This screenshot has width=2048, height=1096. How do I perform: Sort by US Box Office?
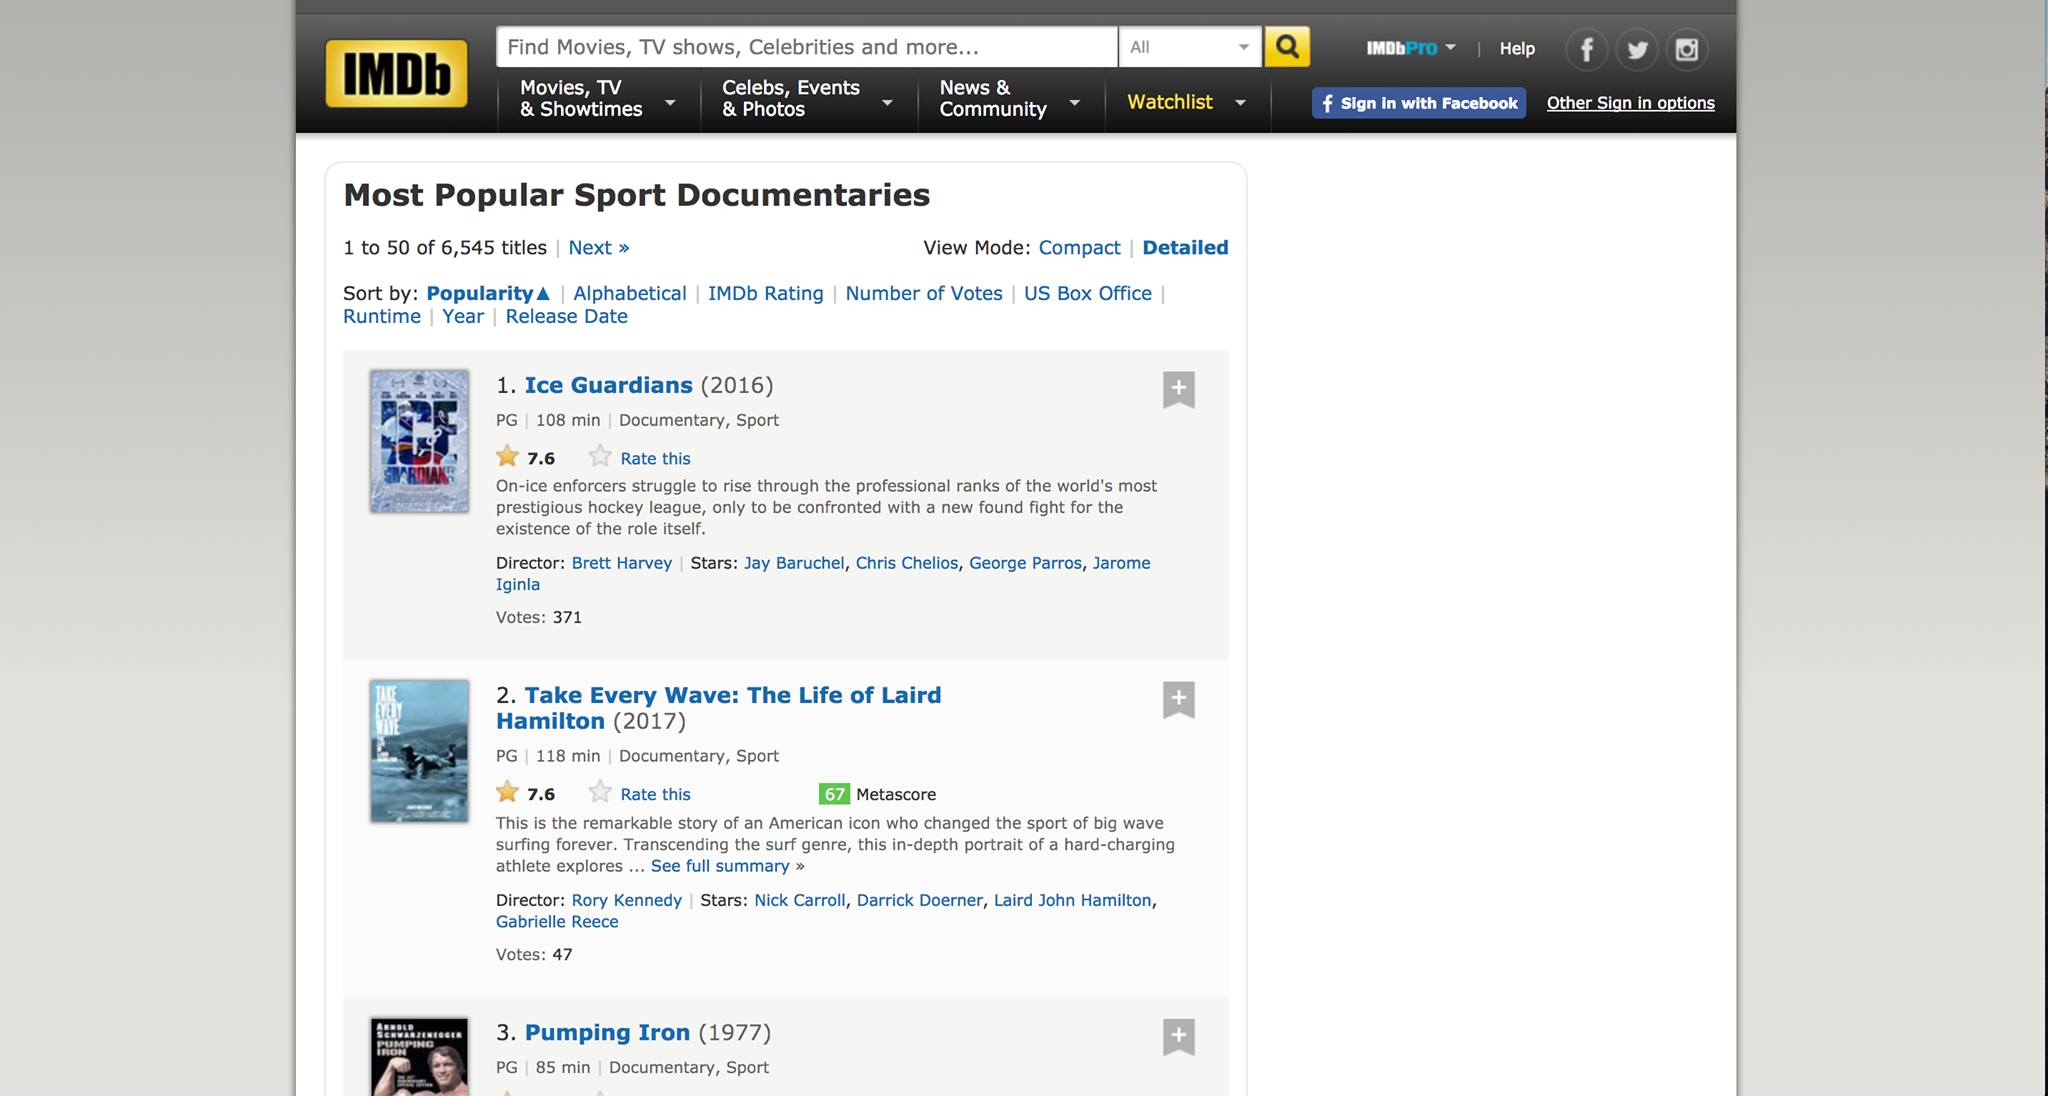point(1088,294)
